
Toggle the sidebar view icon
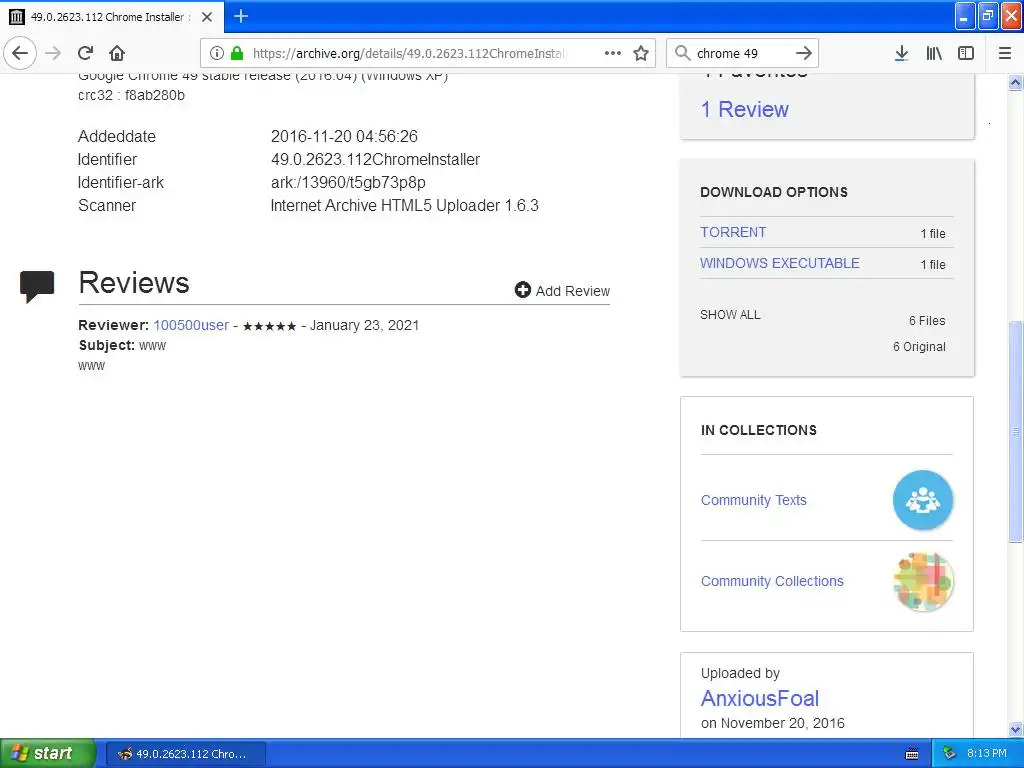(966, 53)
